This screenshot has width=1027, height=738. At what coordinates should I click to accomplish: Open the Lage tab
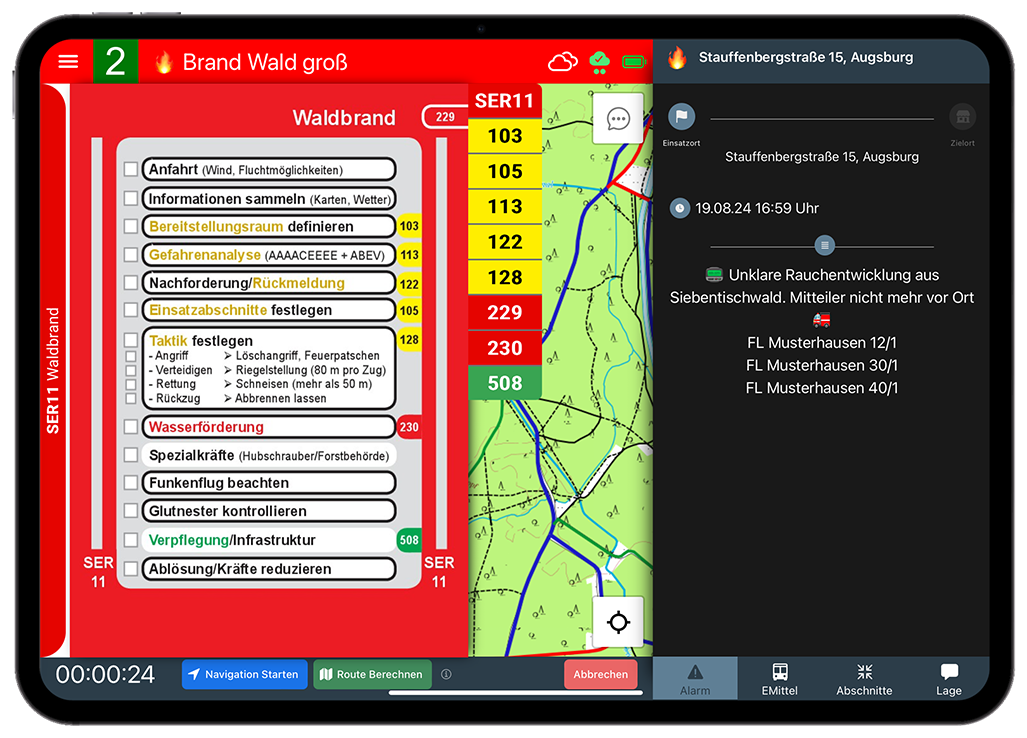948,678
